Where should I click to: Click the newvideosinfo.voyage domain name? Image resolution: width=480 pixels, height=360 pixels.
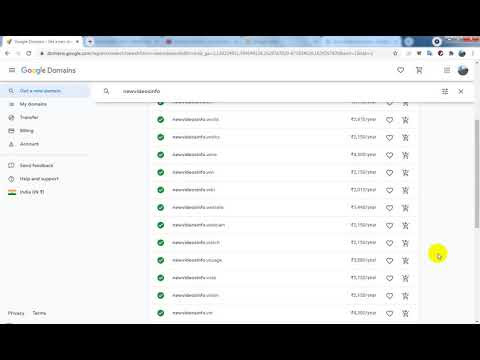tap(197, 260)
